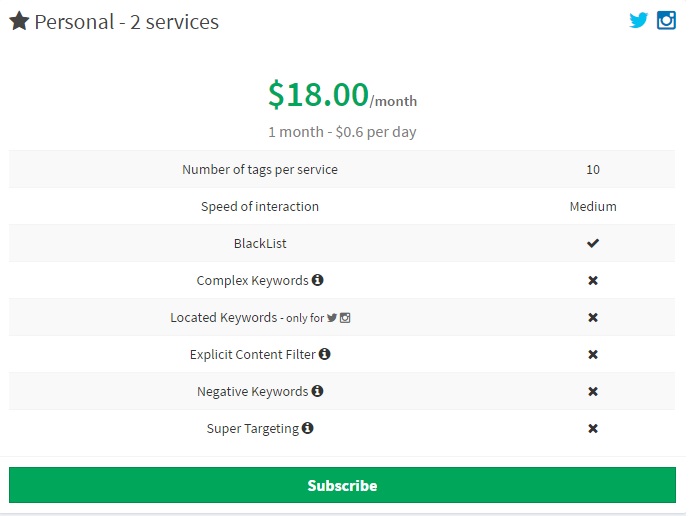Viewport: 695px width, 516px height.
Task: Open Complex Keywords info icon
Action: (x=317, y=280)
